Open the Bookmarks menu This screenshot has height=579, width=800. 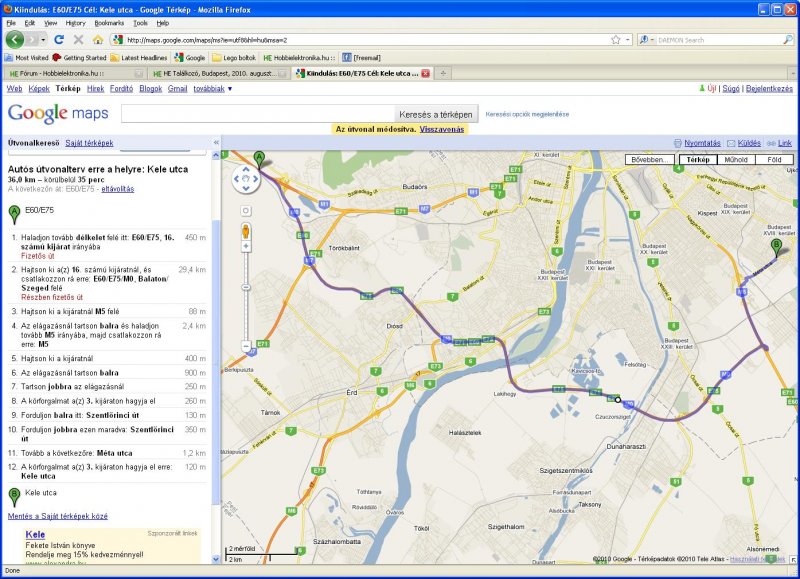pos(109,23)
